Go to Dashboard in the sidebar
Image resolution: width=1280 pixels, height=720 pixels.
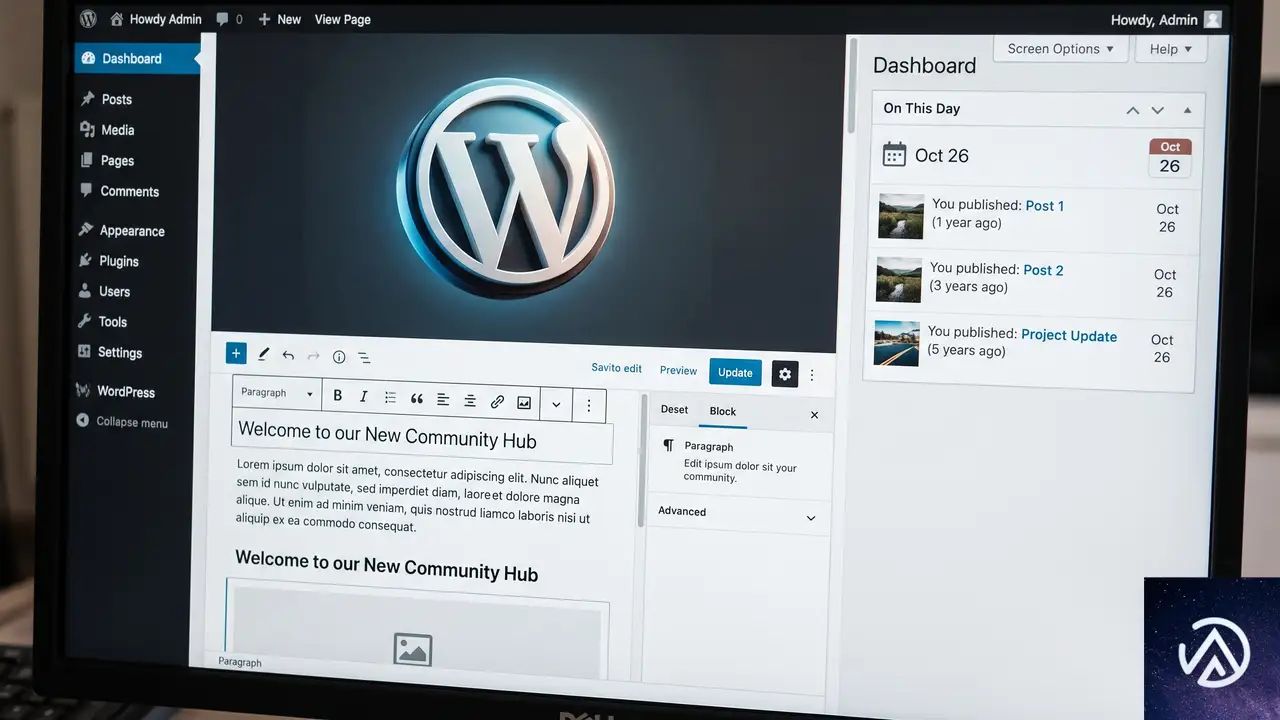[x=137, y=59]
